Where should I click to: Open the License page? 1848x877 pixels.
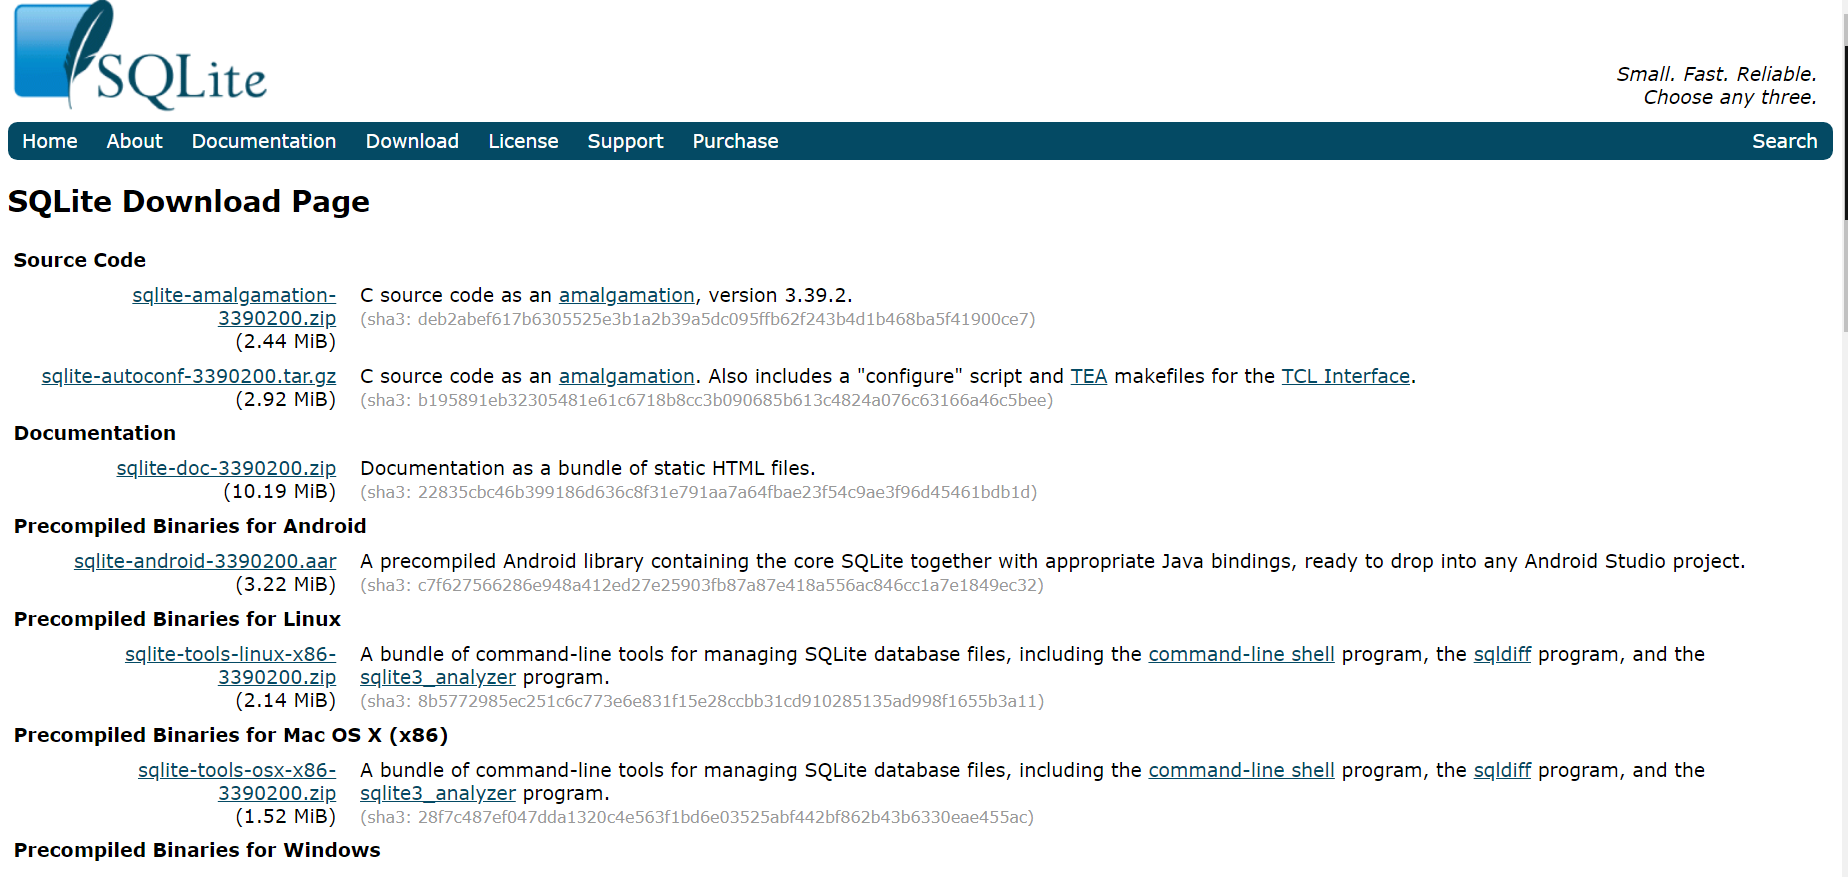(x=523, y=141)
